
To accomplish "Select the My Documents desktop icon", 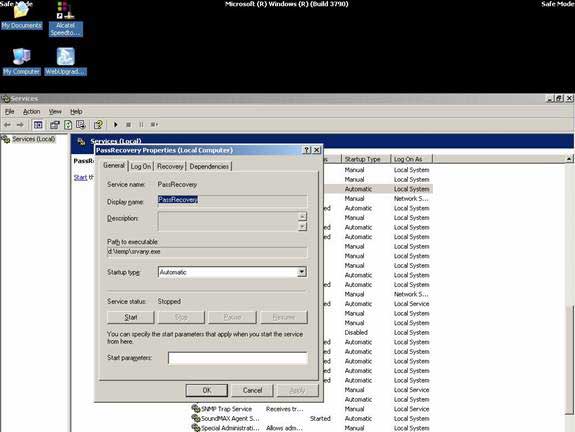I will point(21,15).
